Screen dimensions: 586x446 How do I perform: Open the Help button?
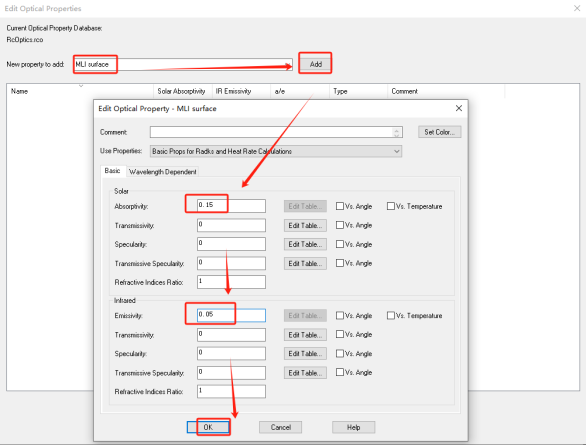354,427
